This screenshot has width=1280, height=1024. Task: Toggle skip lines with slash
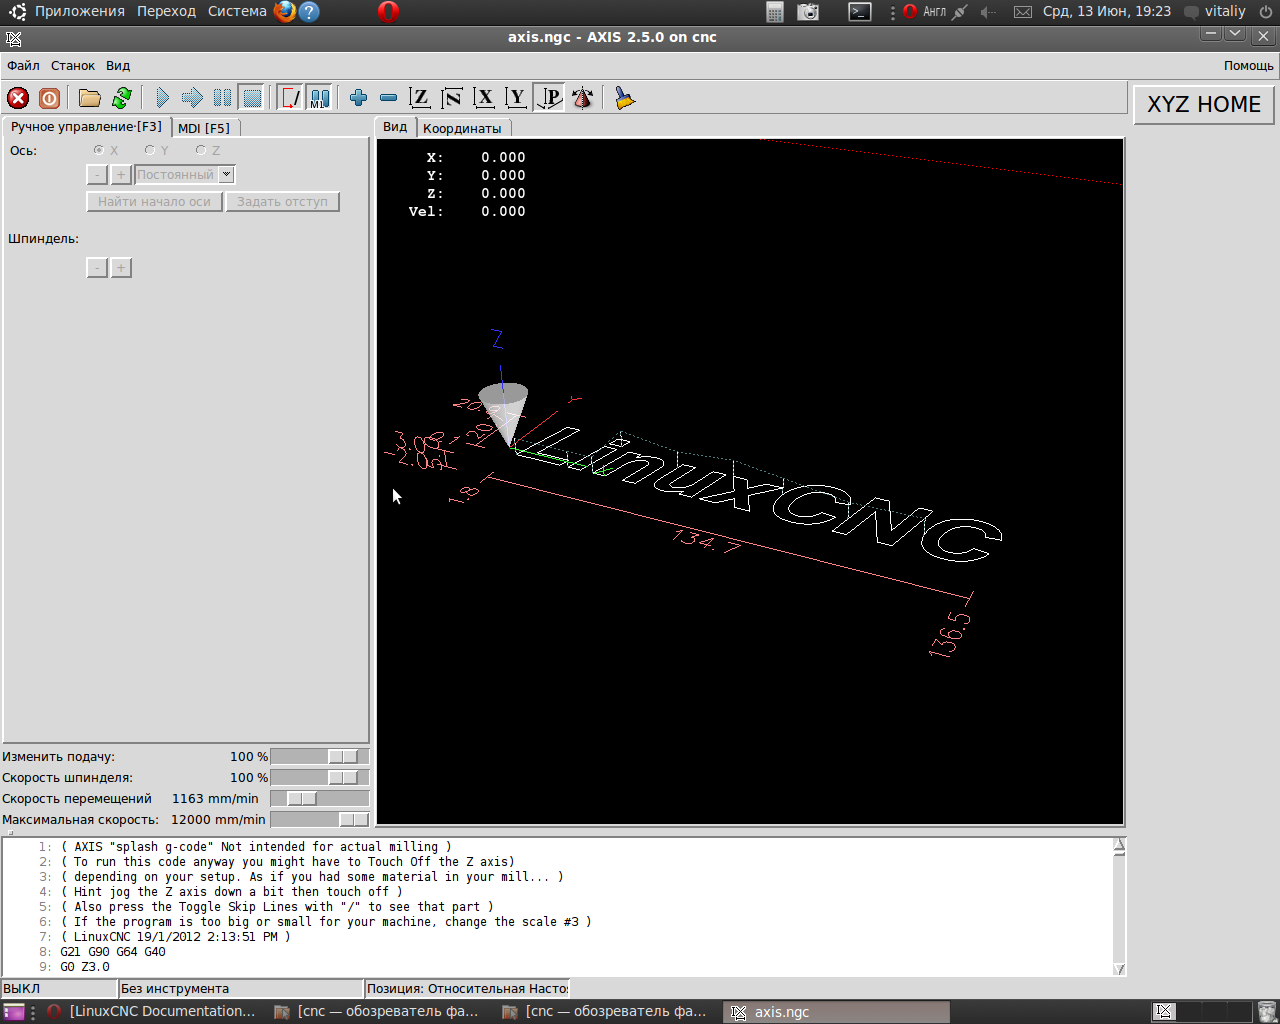(290, 98)
